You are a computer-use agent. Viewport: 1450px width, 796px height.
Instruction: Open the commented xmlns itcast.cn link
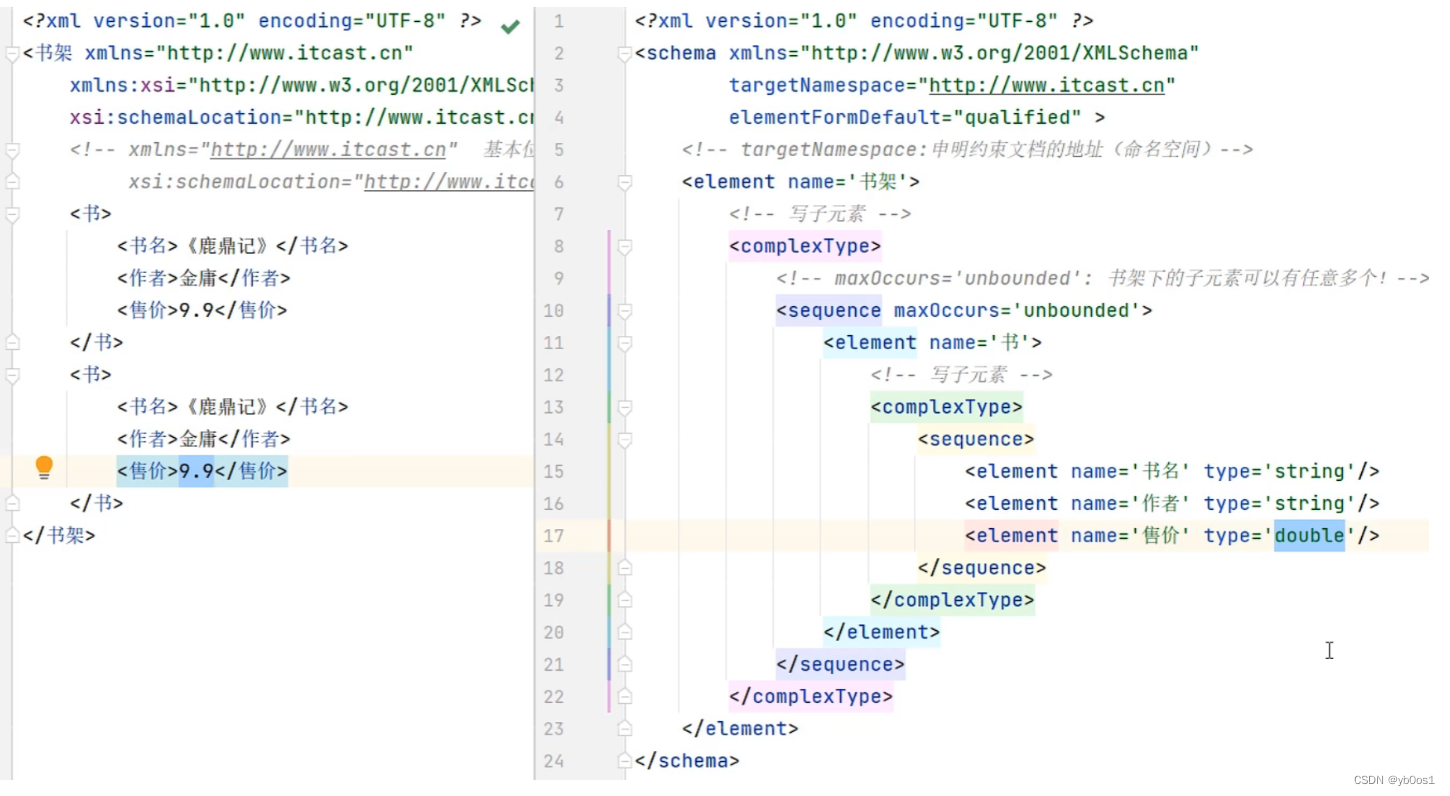point(328,150)
